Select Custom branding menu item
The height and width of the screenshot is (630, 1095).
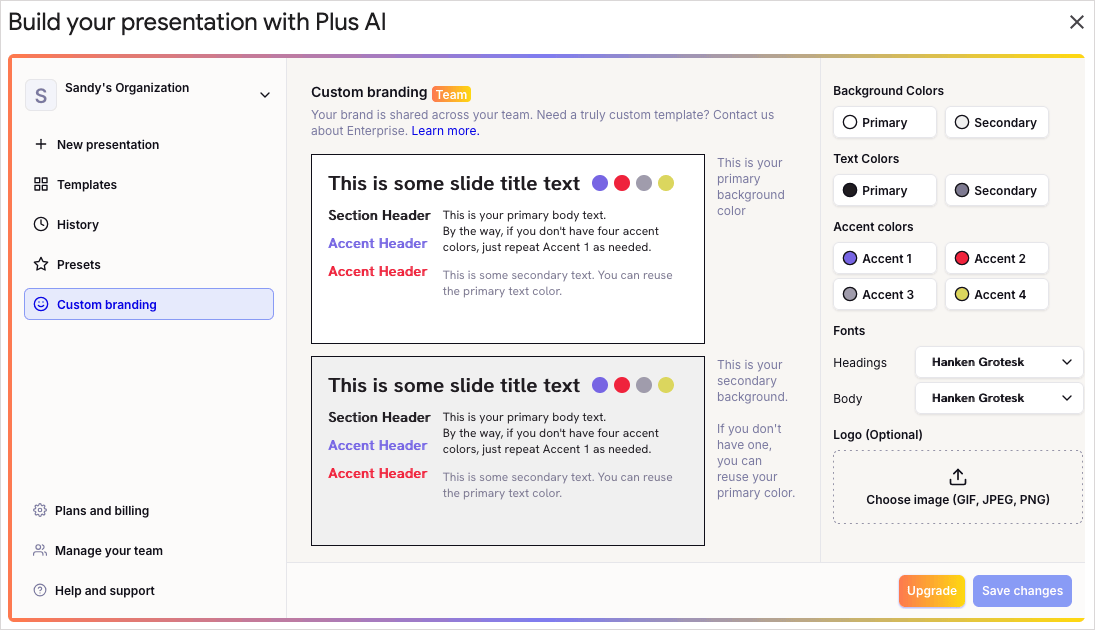click(x=149, y=305)
